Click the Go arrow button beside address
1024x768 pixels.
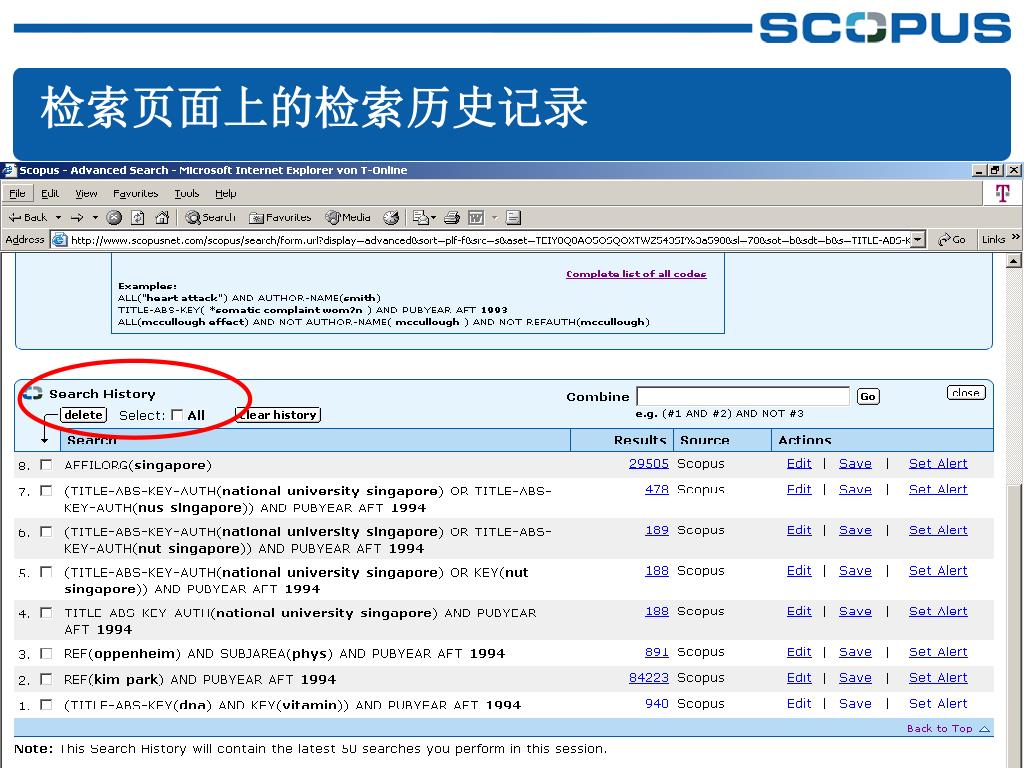952,240
